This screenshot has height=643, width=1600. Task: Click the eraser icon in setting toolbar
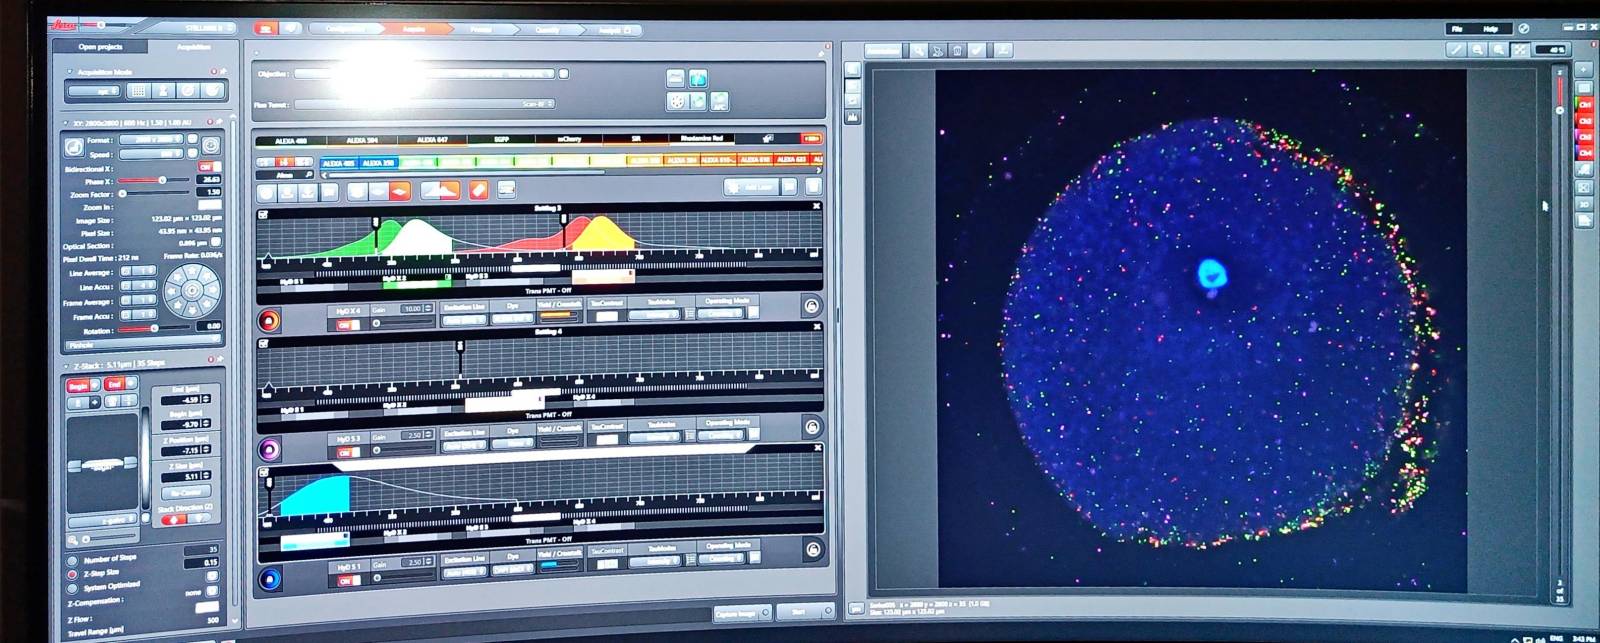pos(479,190)
